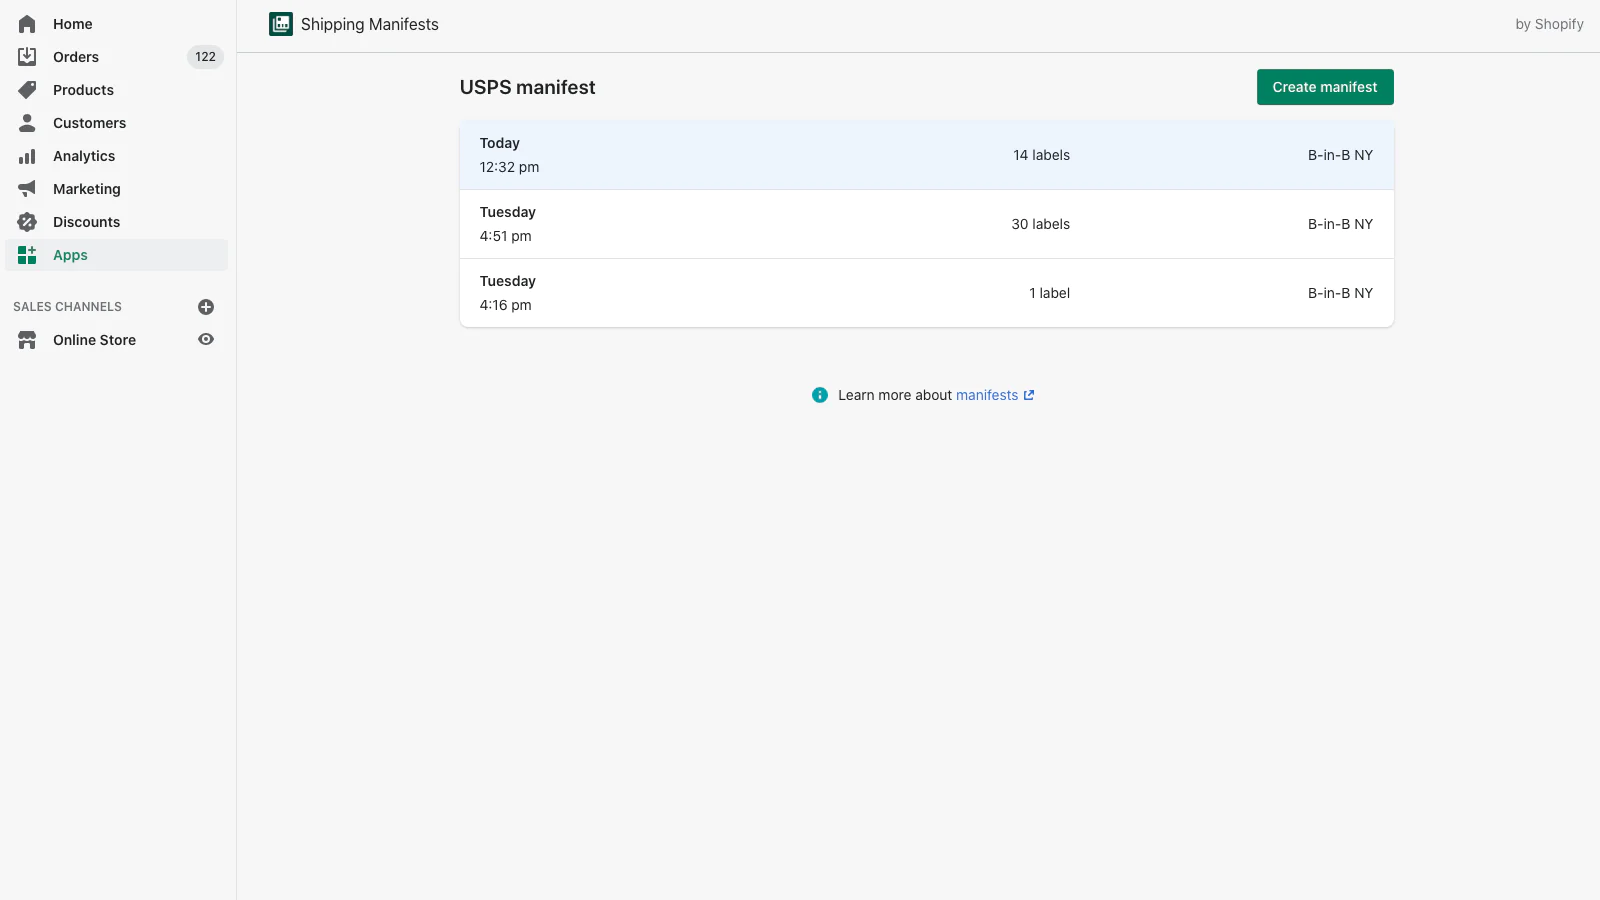1600x900 pixels.
Task: Open Tuesday 4:51 pm manifest row
Action: point(927,224)
